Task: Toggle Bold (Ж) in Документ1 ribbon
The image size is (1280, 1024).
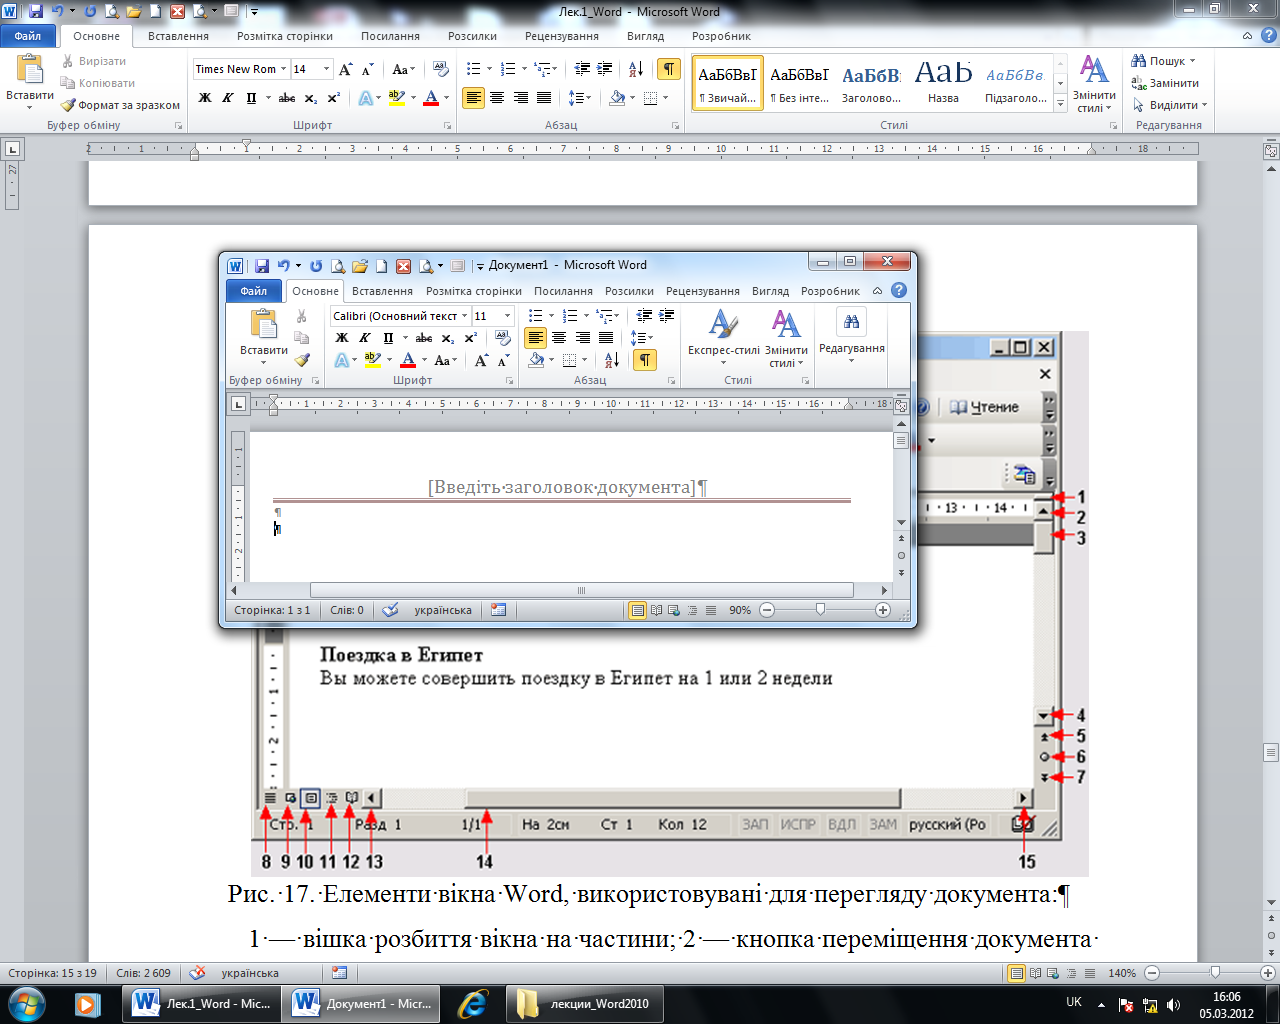Action: 342,338
